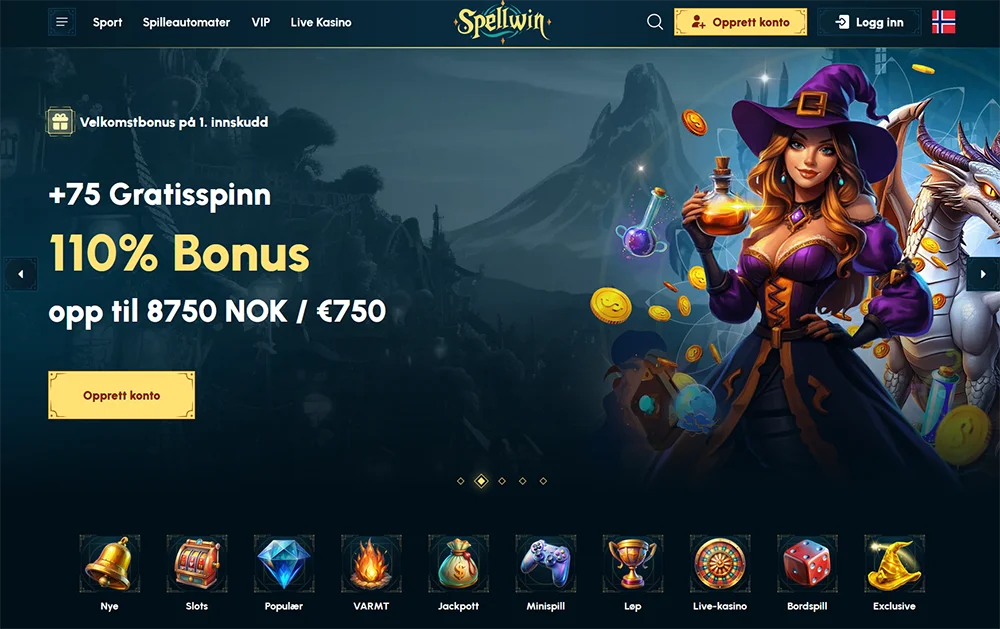Select the Jackpott money bag icon
The image size is (1000, 629).
[x=459, y=564]
